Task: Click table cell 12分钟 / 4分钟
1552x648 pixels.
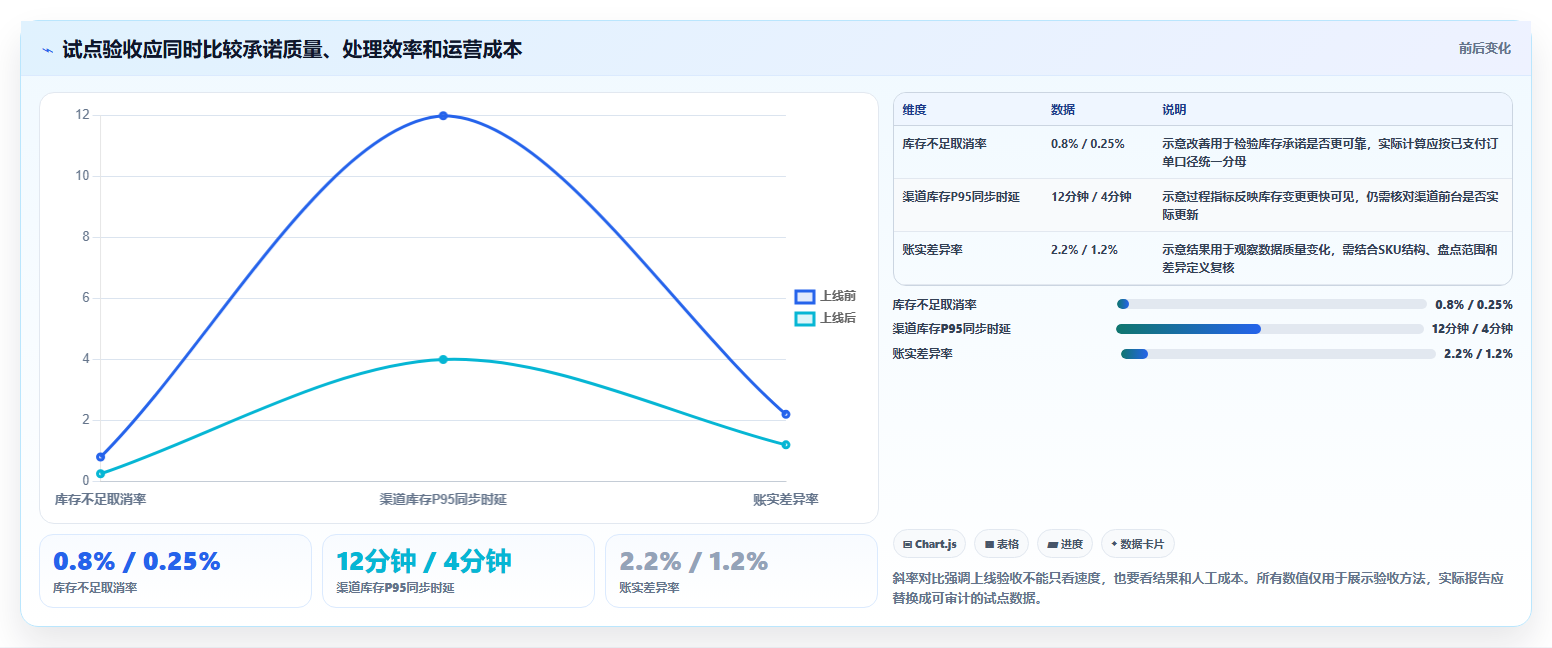Action: [x=1091, y=196]
